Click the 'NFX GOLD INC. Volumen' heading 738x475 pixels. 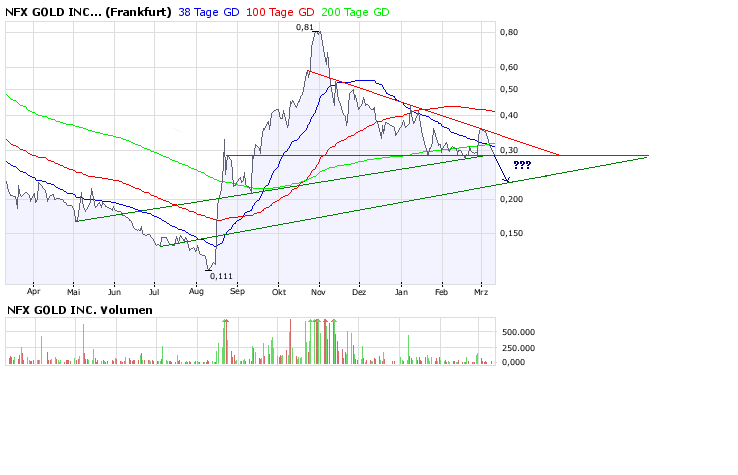click(80, 310)
